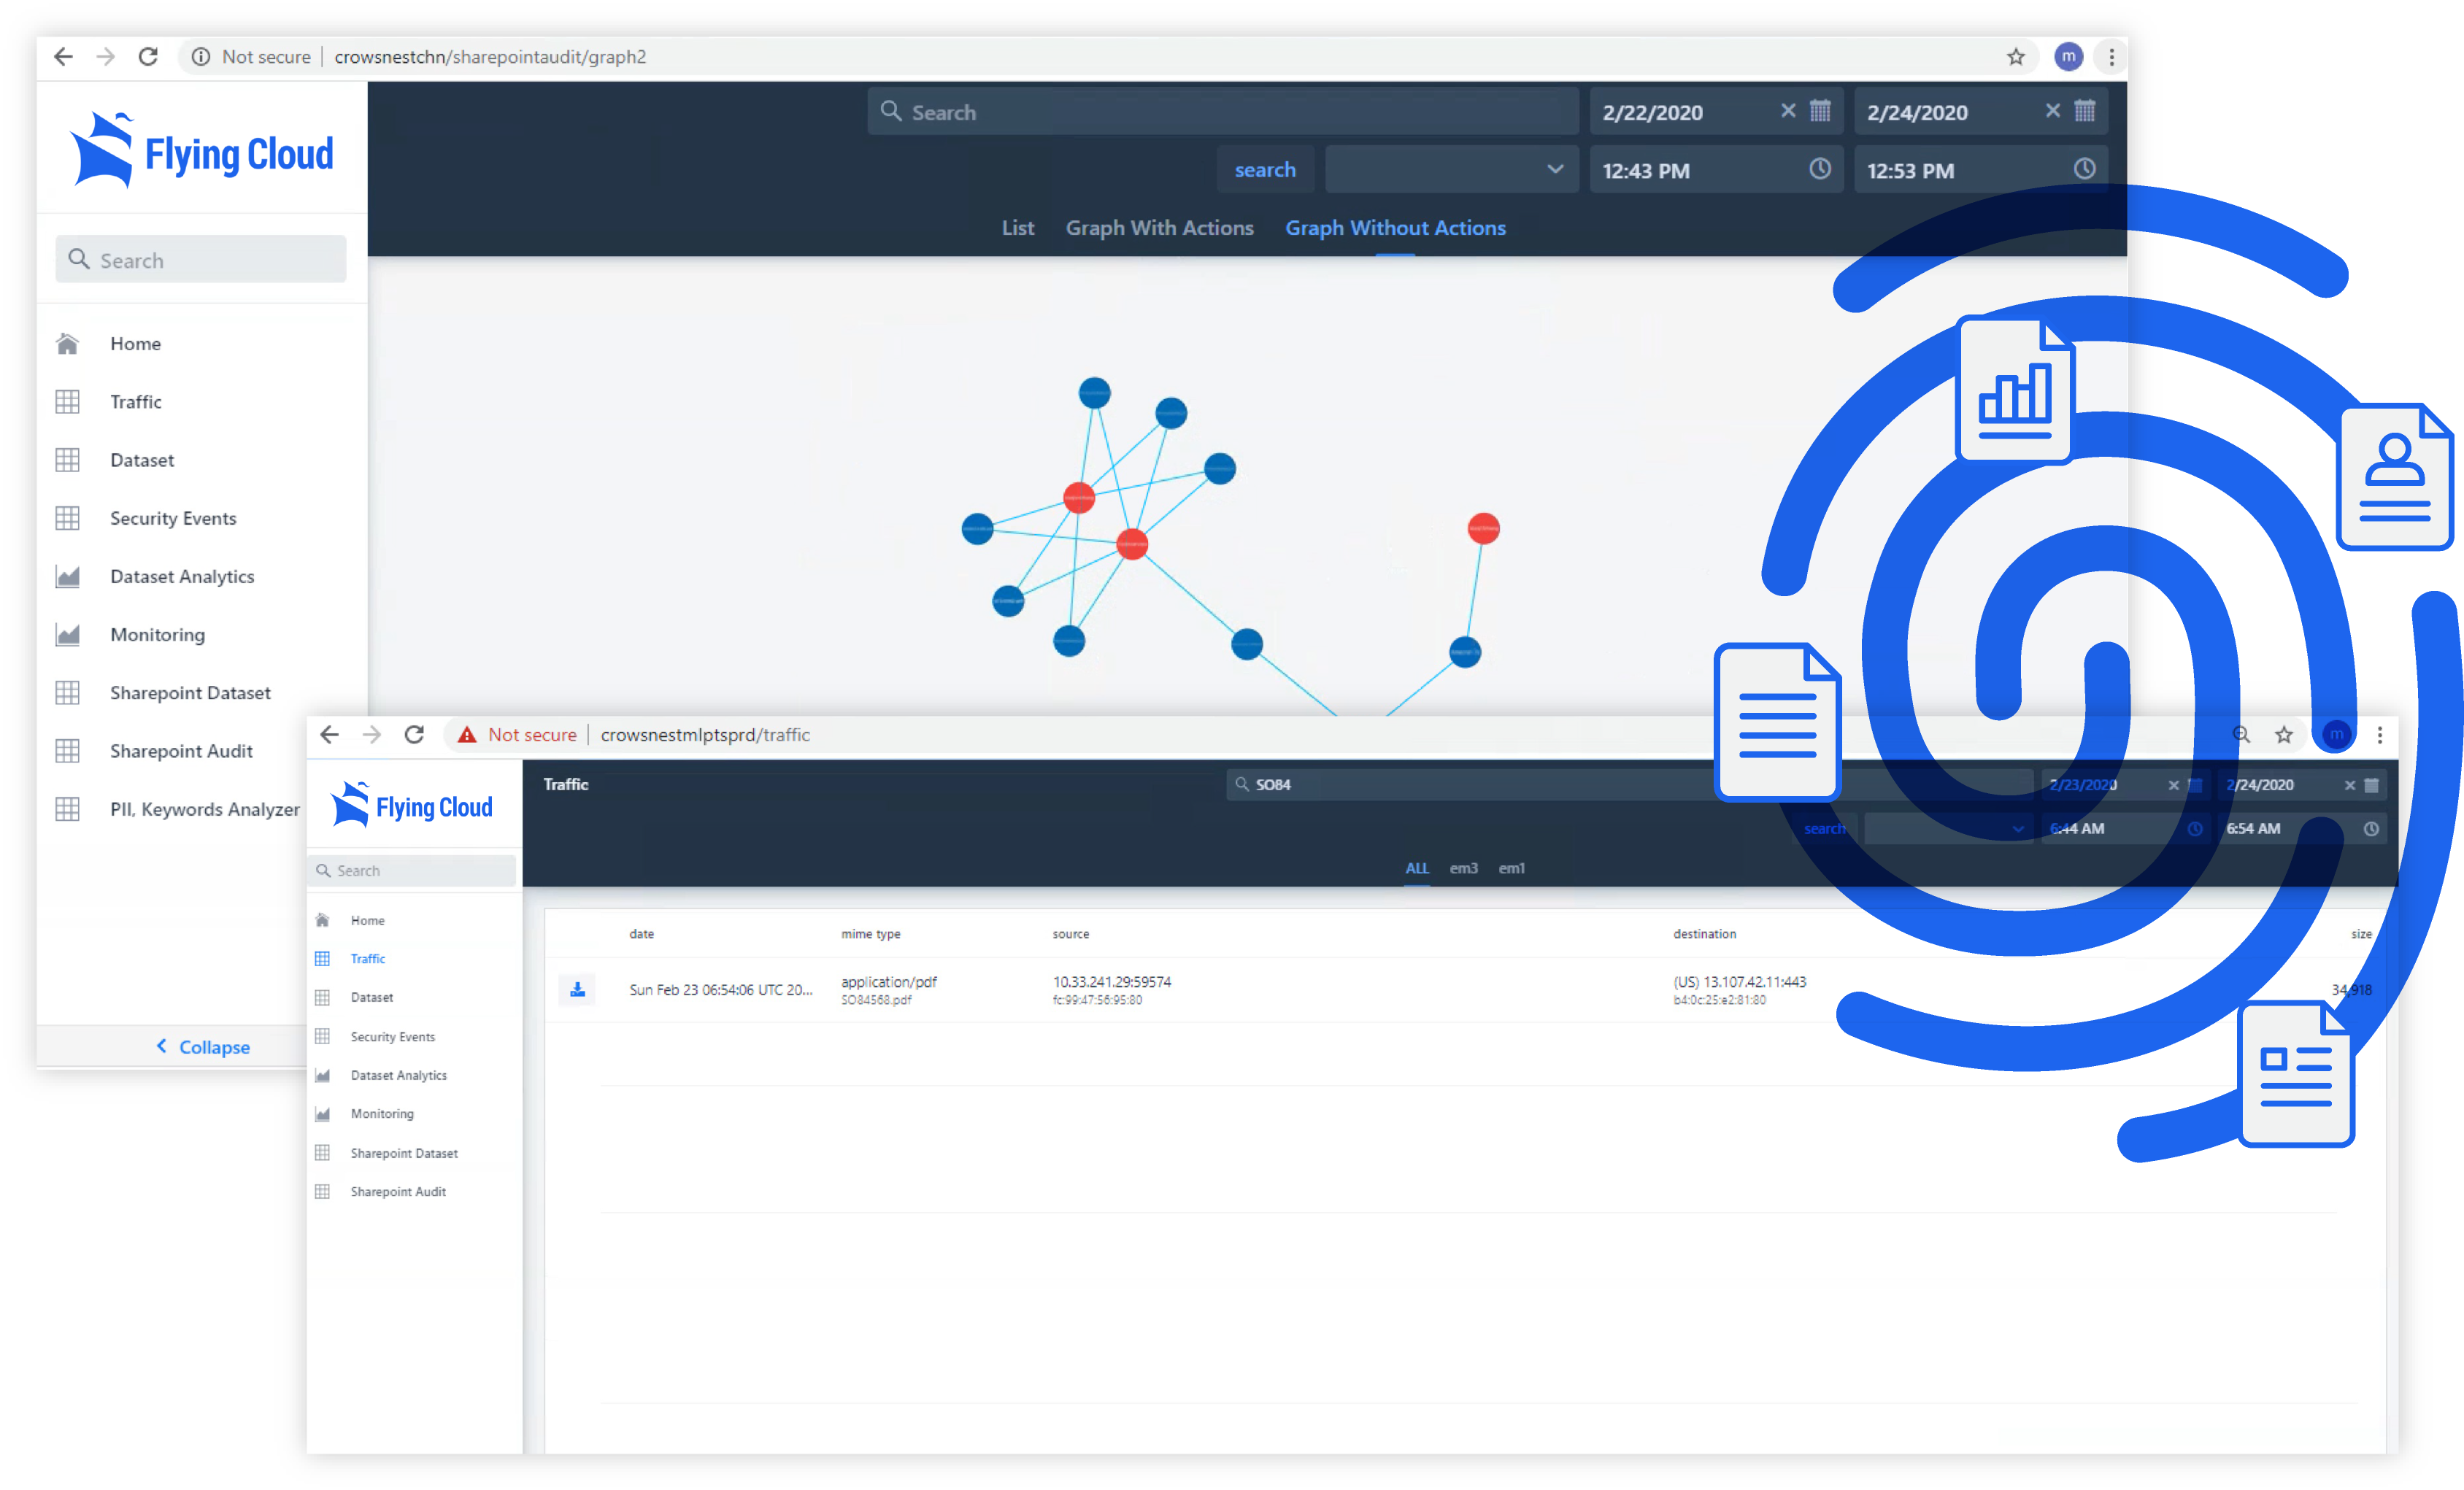The width and height of the screenshot is (2464, 1490).
Task: Open calendar for 2/24/2020 in graph window
Action: [2084, 111]
